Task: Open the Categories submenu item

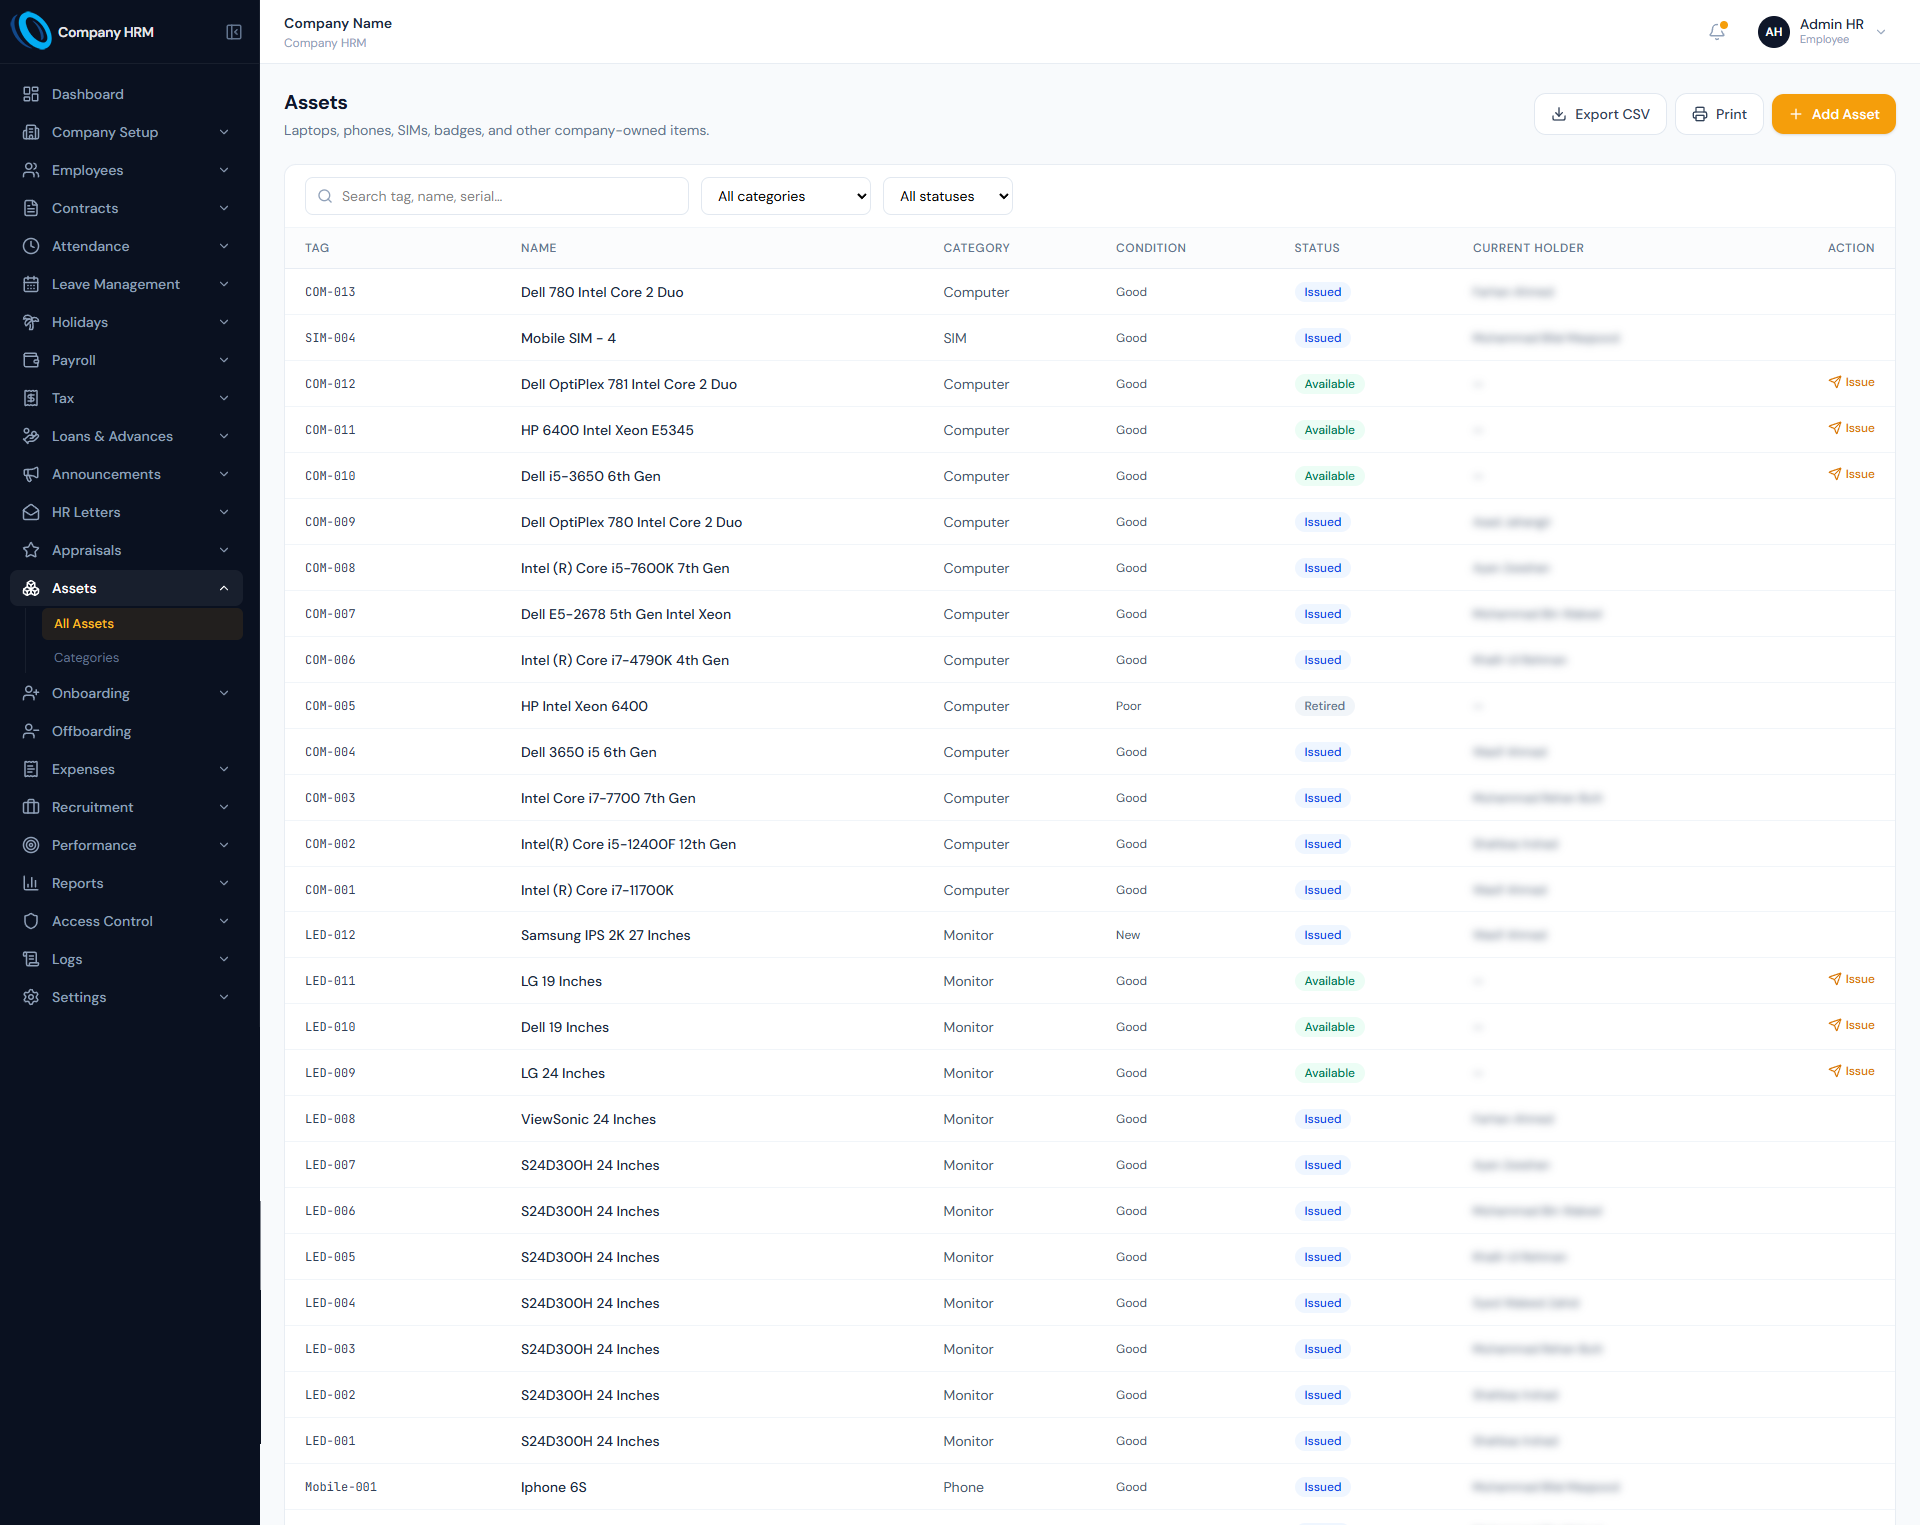Action: point(142,657)
